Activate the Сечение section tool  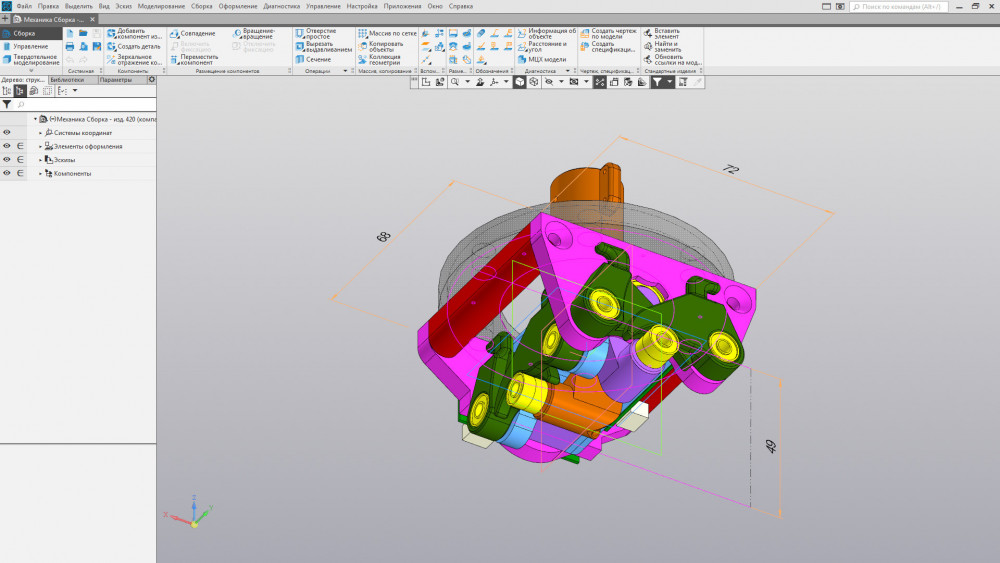318,59
